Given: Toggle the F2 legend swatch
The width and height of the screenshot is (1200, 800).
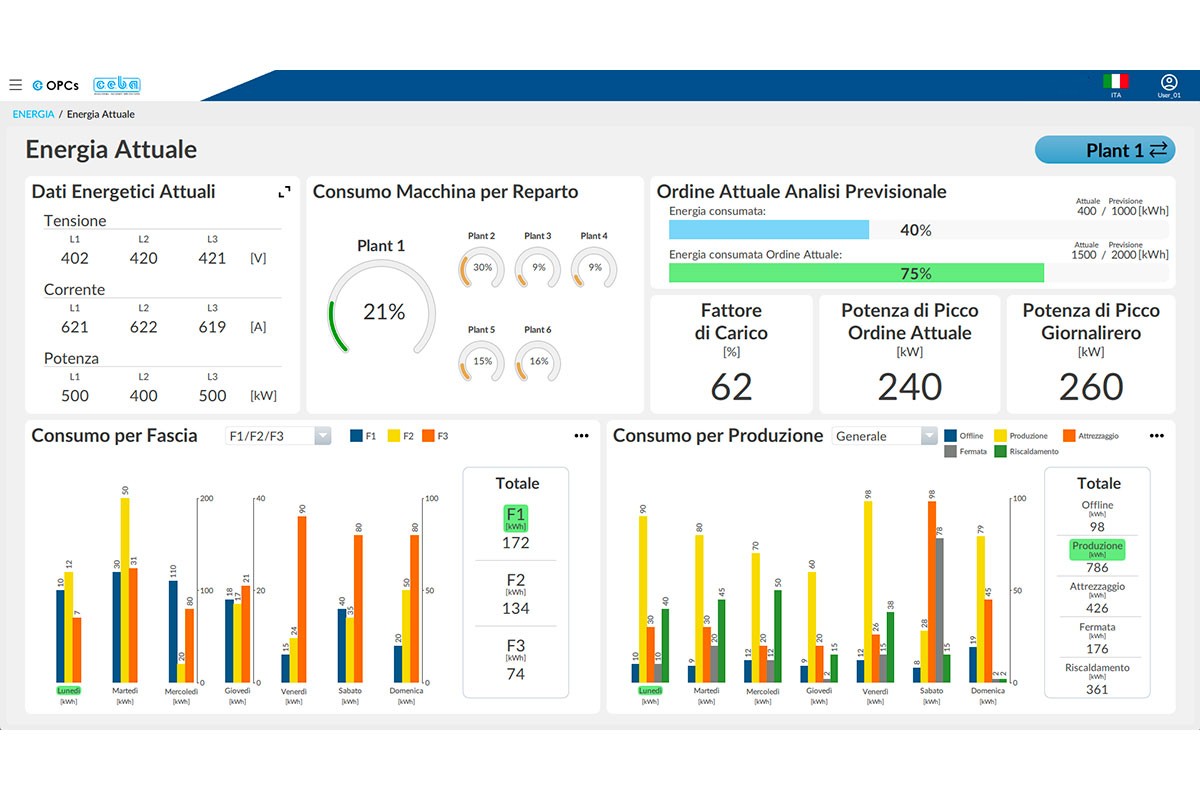Looking at the screenshot, I should [x=394, y=436].
